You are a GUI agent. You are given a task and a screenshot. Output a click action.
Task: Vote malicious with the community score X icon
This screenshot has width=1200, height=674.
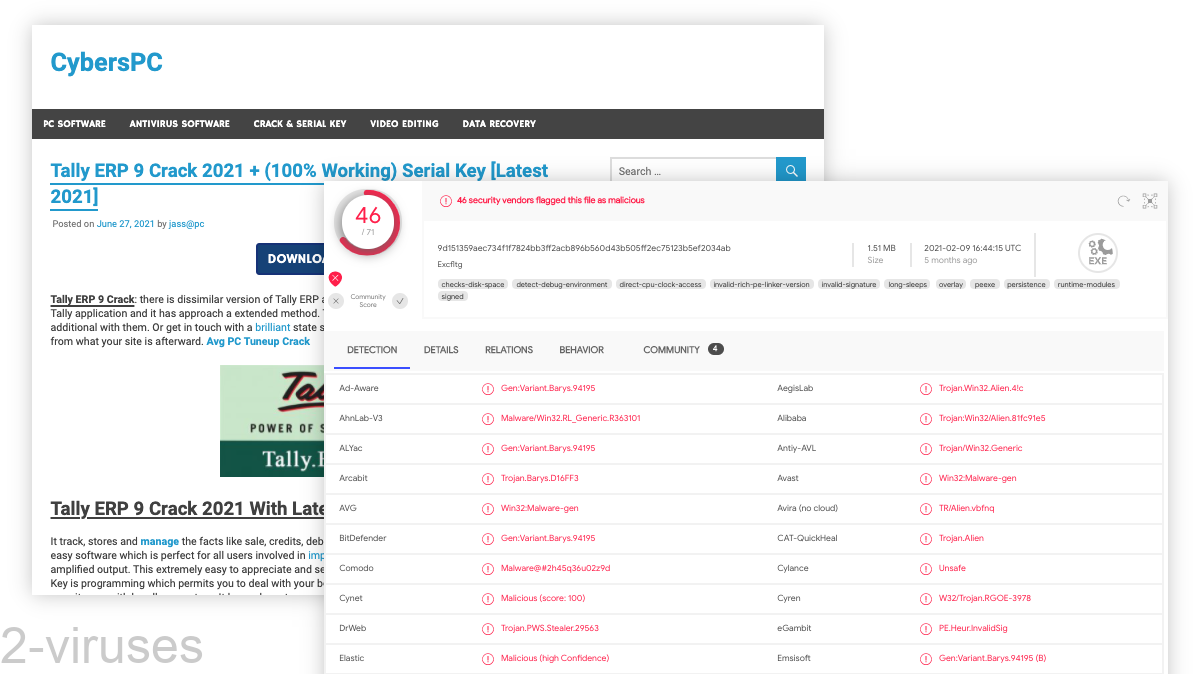point(336,301)
